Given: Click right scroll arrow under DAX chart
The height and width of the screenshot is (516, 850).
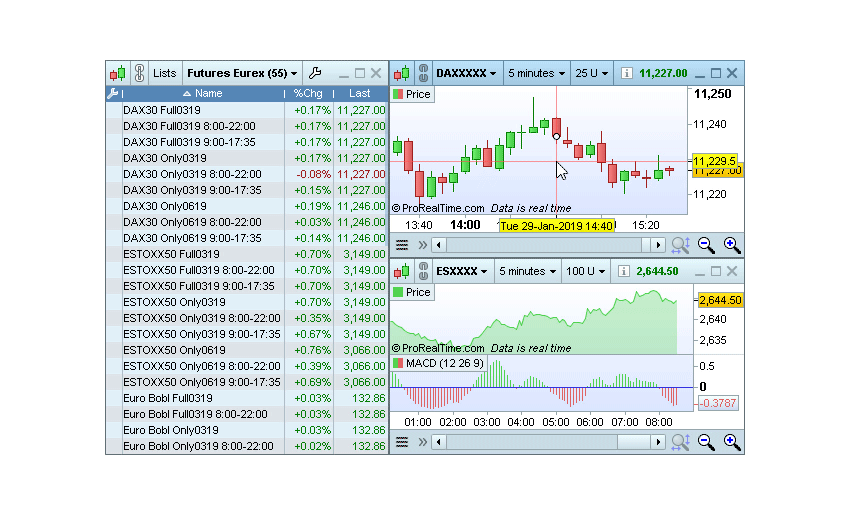Looking at the screenshot, I should click(658, 245).
